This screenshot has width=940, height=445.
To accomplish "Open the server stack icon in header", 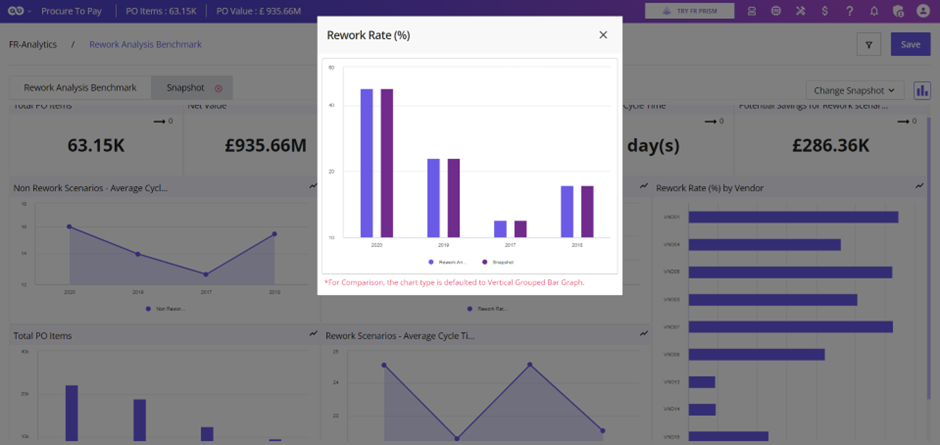I will click(751, 11).
